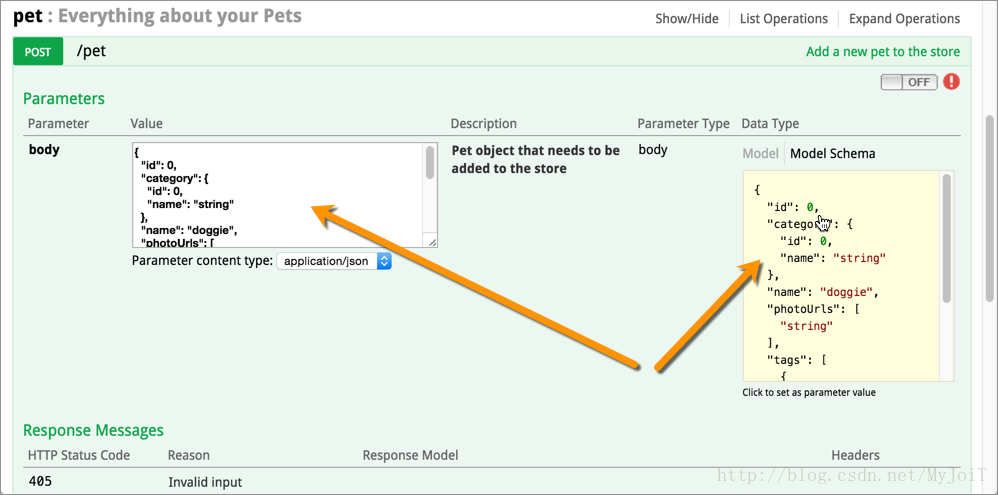
Task: Click the Expand Operations link
Action: (x=904, y=18)
